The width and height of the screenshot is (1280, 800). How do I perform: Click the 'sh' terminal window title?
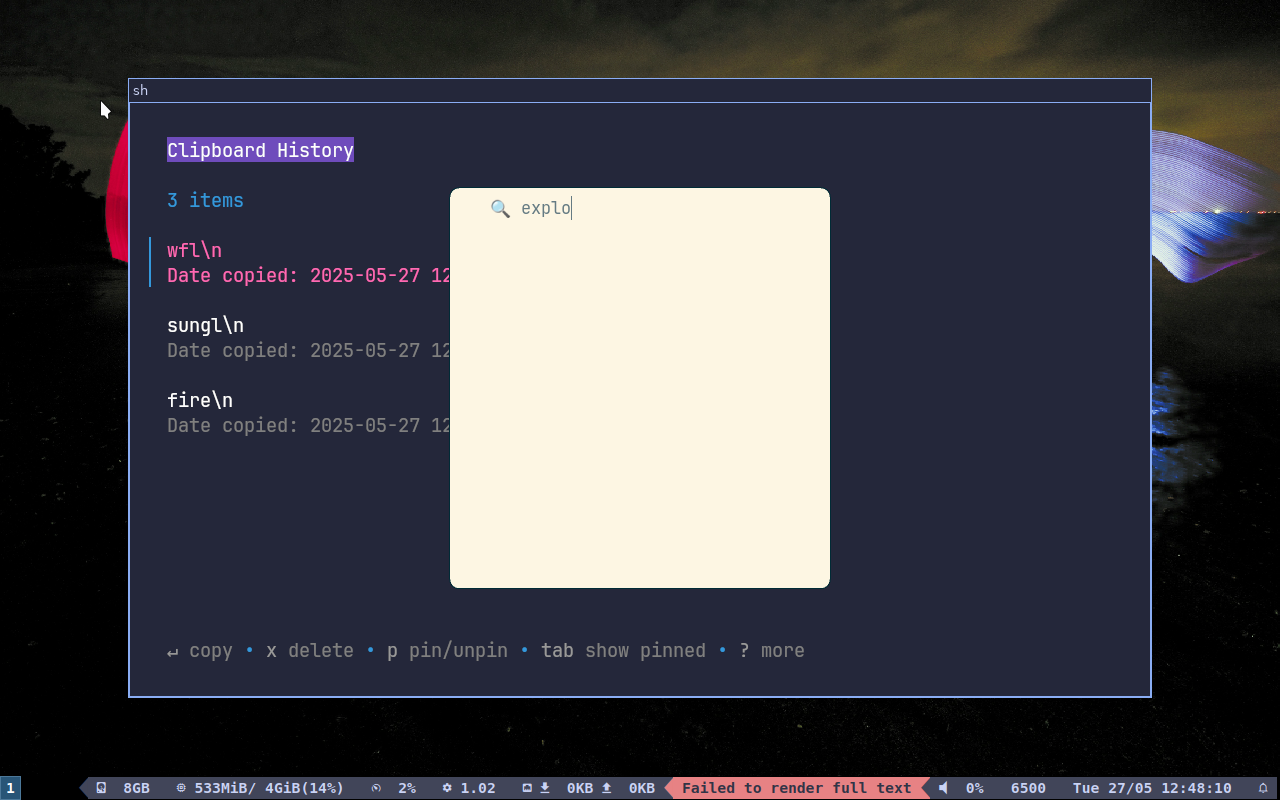140,90
